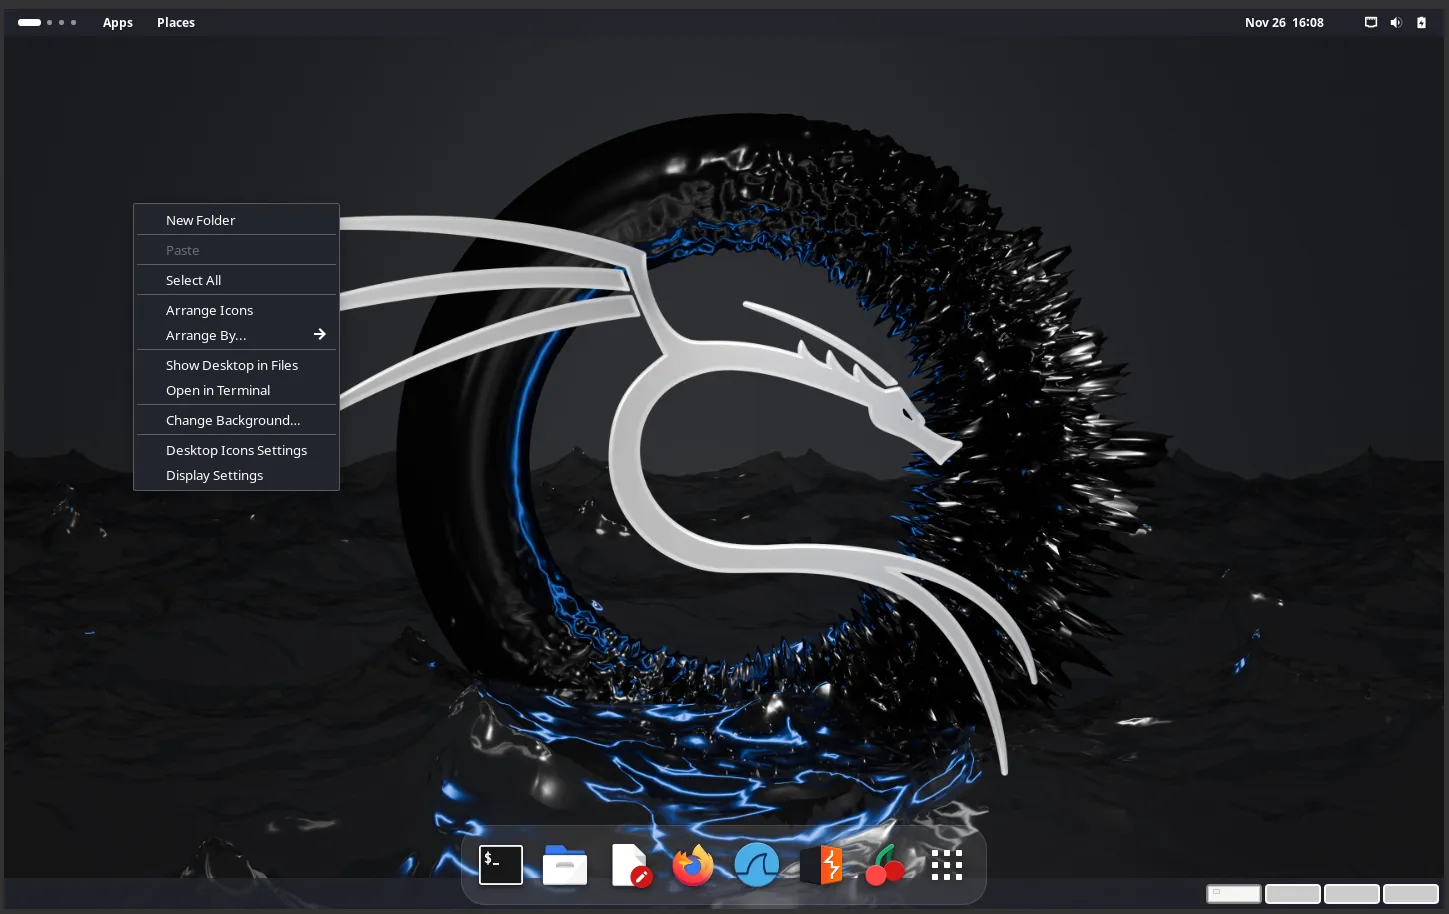Choose Select All in context menu
The image size is (1449, 914).
tap(237, 280)
